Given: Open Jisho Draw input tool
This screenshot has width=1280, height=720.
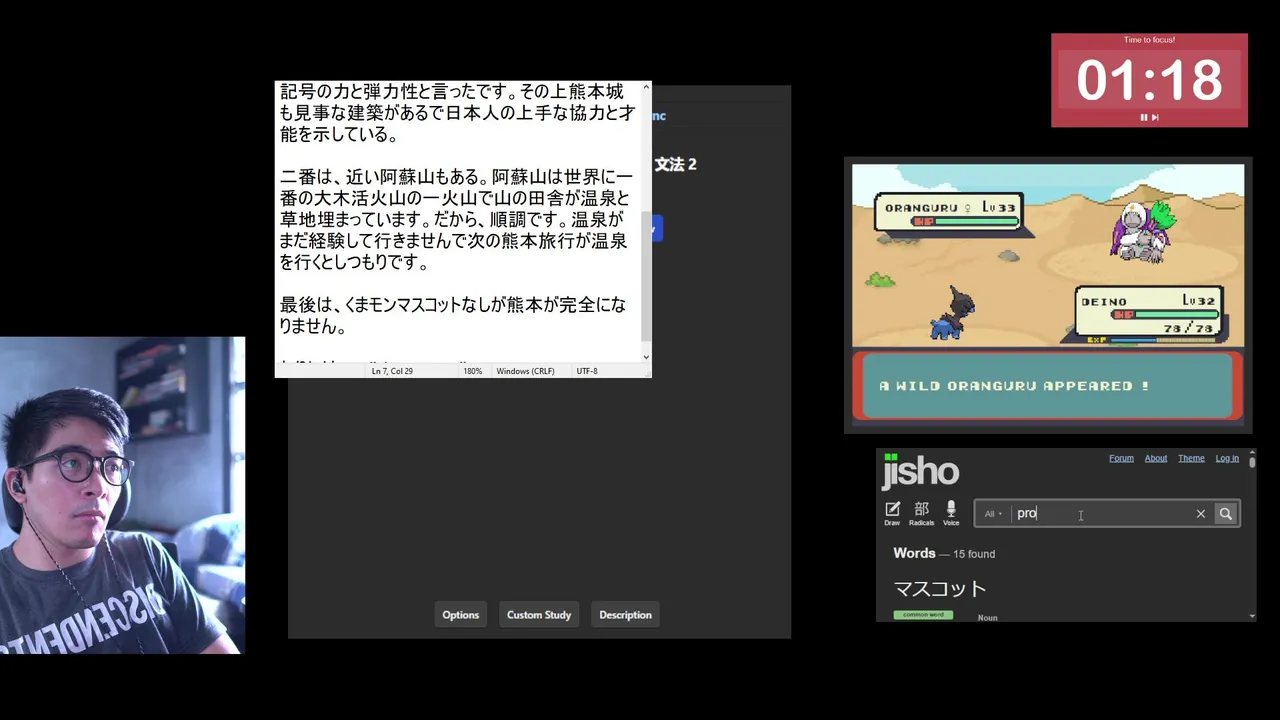Looking at the screenshot, I should pyautogui.click(x=892, y=513).
